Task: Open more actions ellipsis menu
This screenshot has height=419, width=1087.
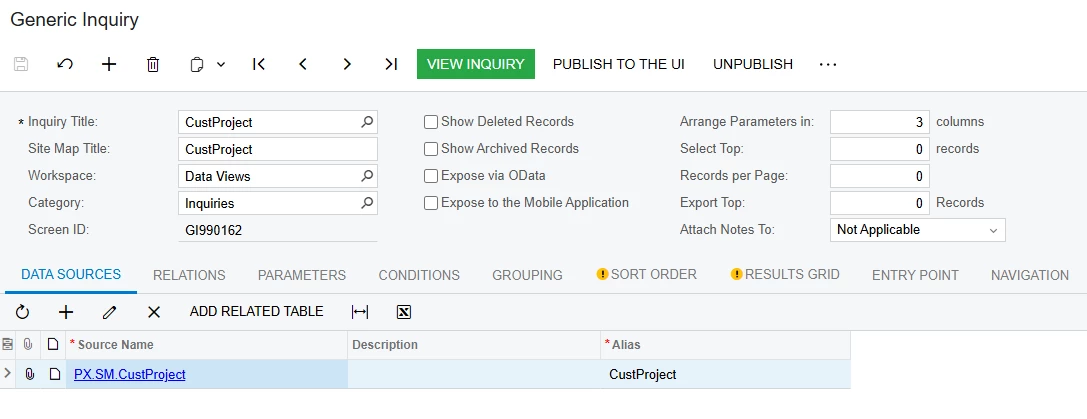Action: tap(828, 64)
